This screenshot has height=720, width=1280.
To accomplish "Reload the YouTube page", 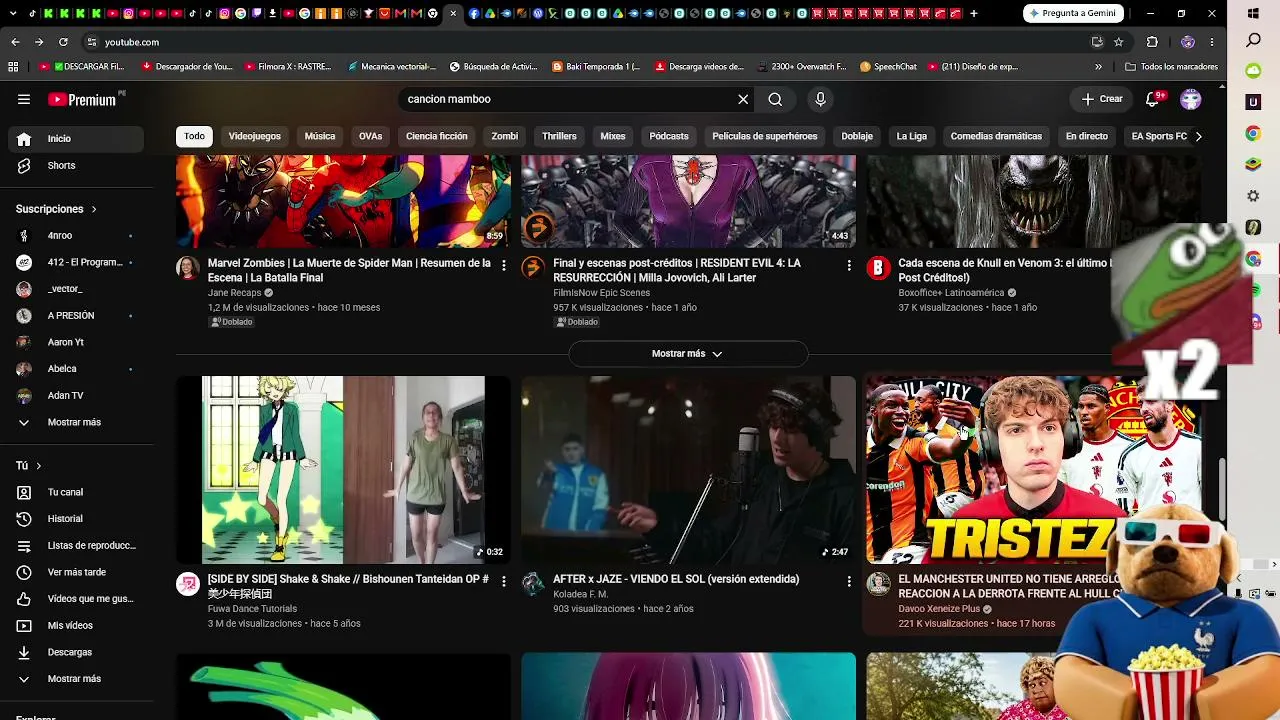I will [x=63, y=42].
